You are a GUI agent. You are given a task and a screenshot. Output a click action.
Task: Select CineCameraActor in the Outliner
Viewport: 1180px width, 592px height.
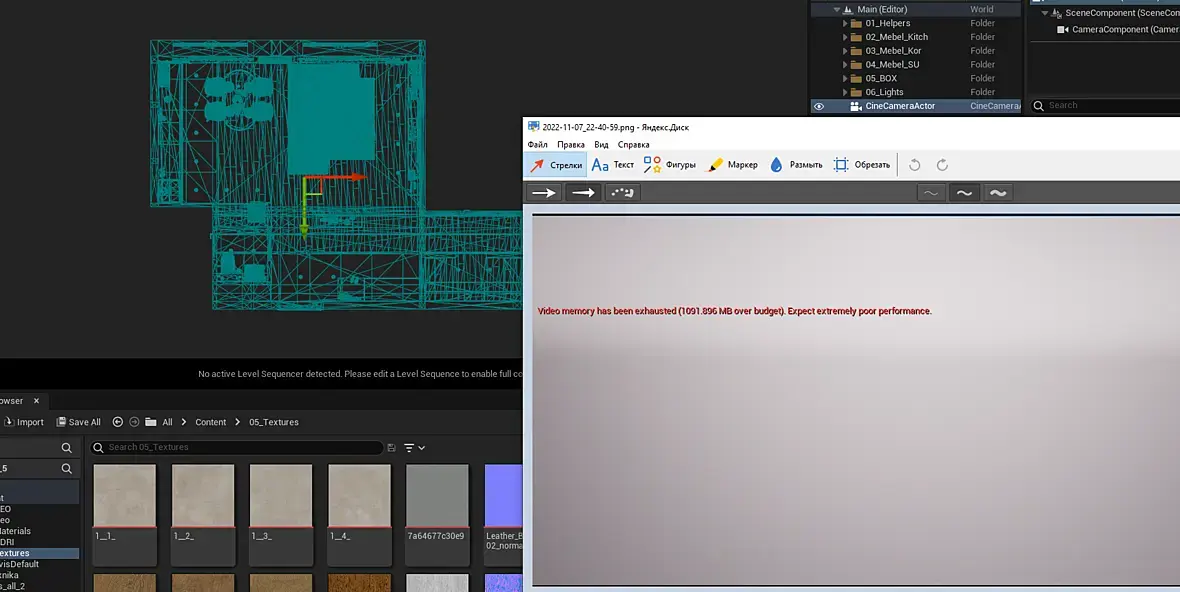click(x=915, y=106)
